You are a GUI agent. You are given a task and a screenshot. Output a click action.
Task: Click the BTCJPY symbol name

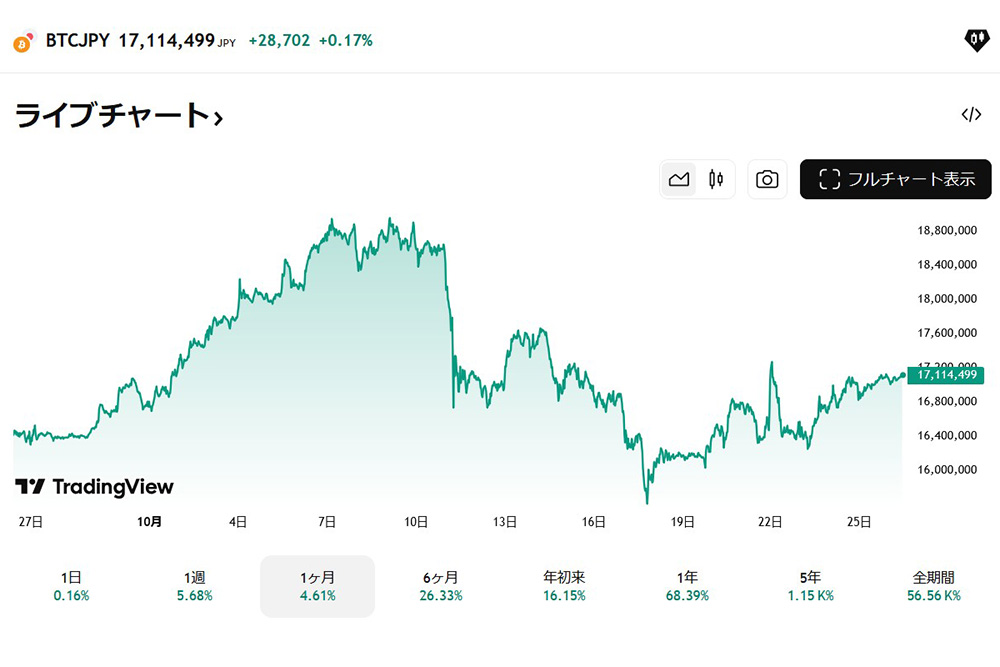(x=78, y=41)
